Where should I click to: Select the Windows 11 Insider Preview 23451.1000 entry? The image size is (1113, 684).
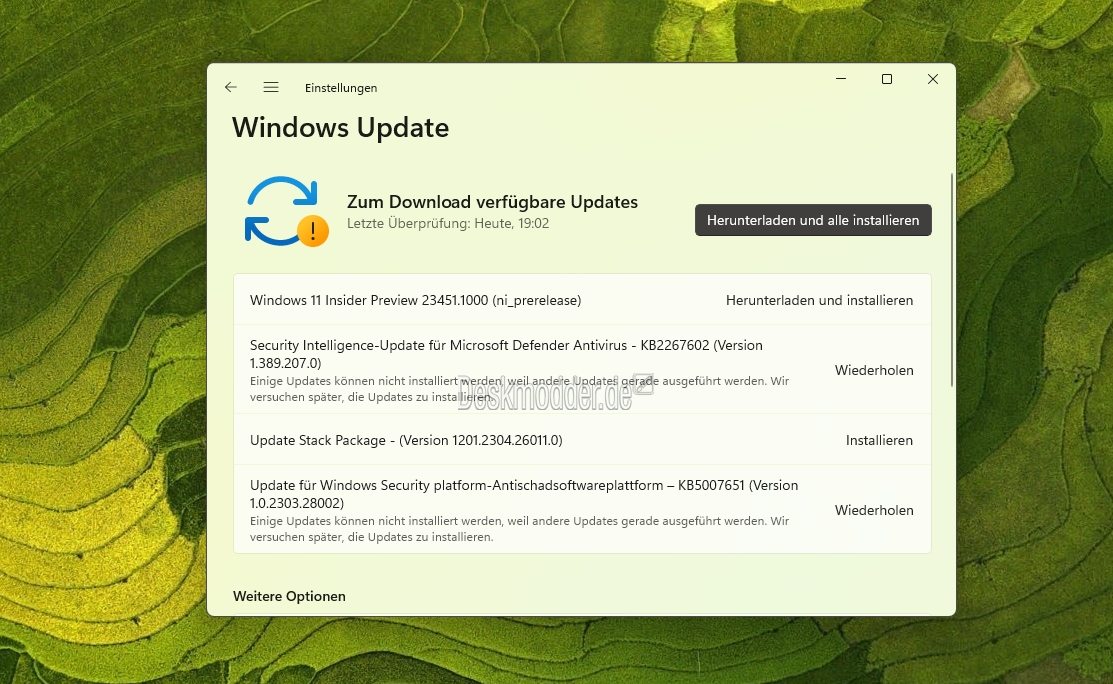pos(415,300)
